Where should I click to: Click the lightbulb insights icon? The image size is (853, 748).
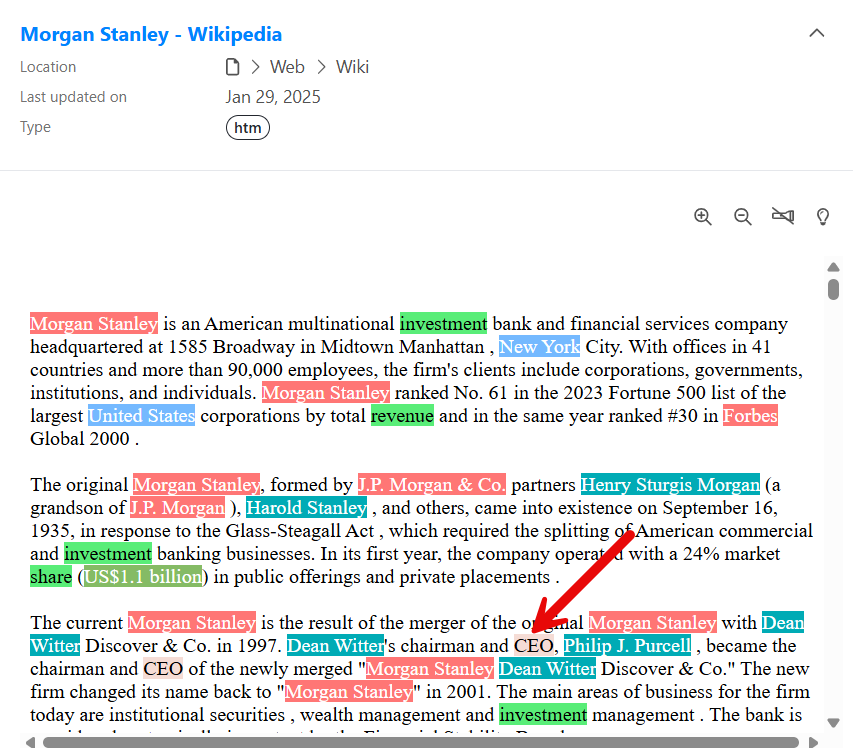(x=823, y=217)
